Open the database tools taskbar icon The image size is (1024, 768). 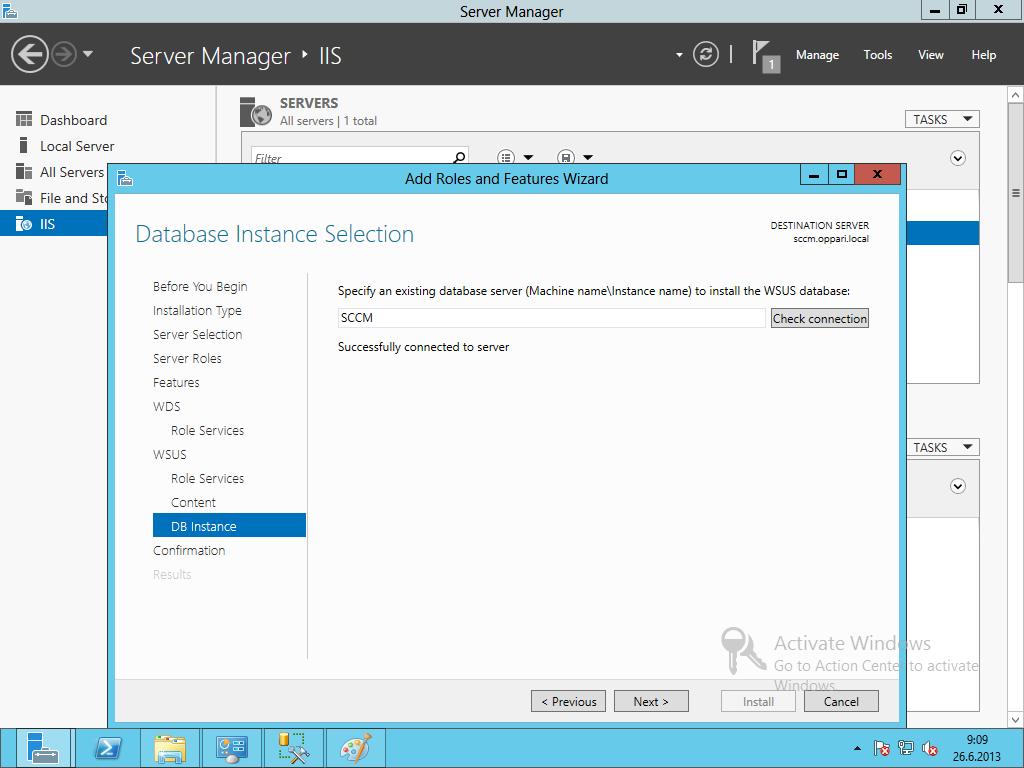pos(293,748)
